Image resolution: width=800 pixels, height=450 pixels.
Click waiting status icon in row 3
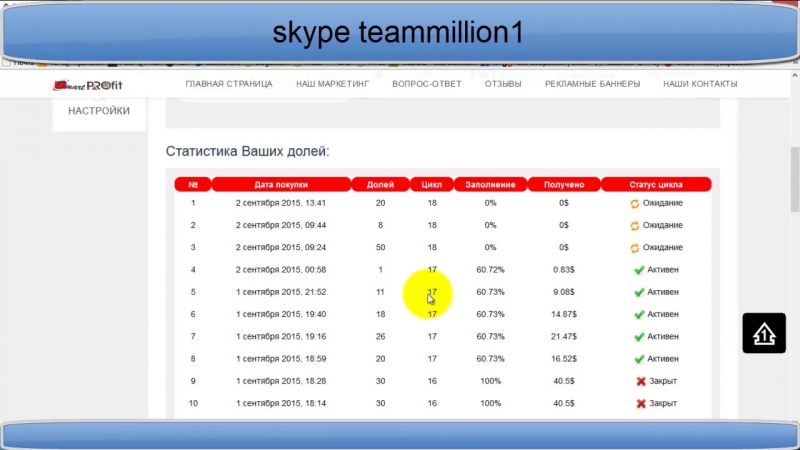[x=634, y=248]
